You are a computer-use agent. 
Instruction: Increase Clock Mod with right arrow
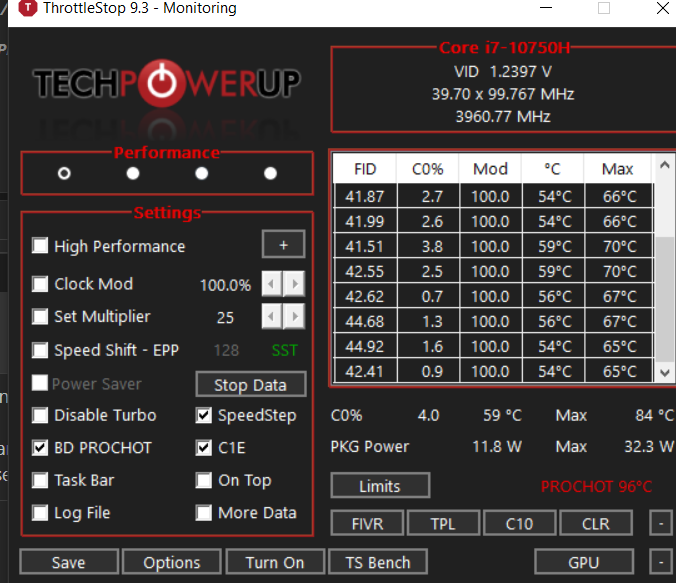(x=294, y=284)
